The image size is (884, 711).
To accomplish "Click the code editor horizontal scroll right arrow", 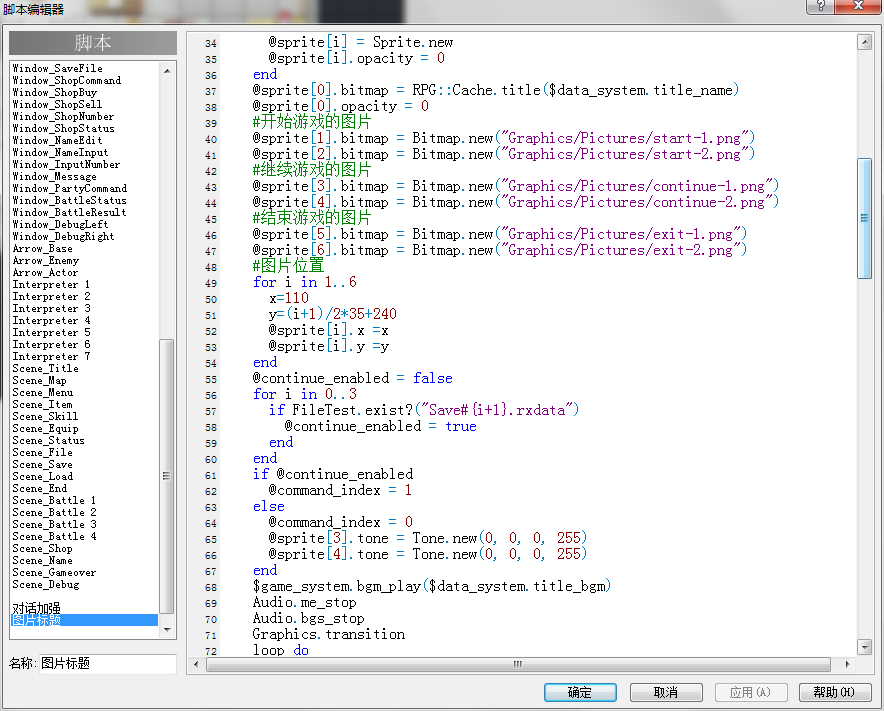I will [x=847, y=664].
